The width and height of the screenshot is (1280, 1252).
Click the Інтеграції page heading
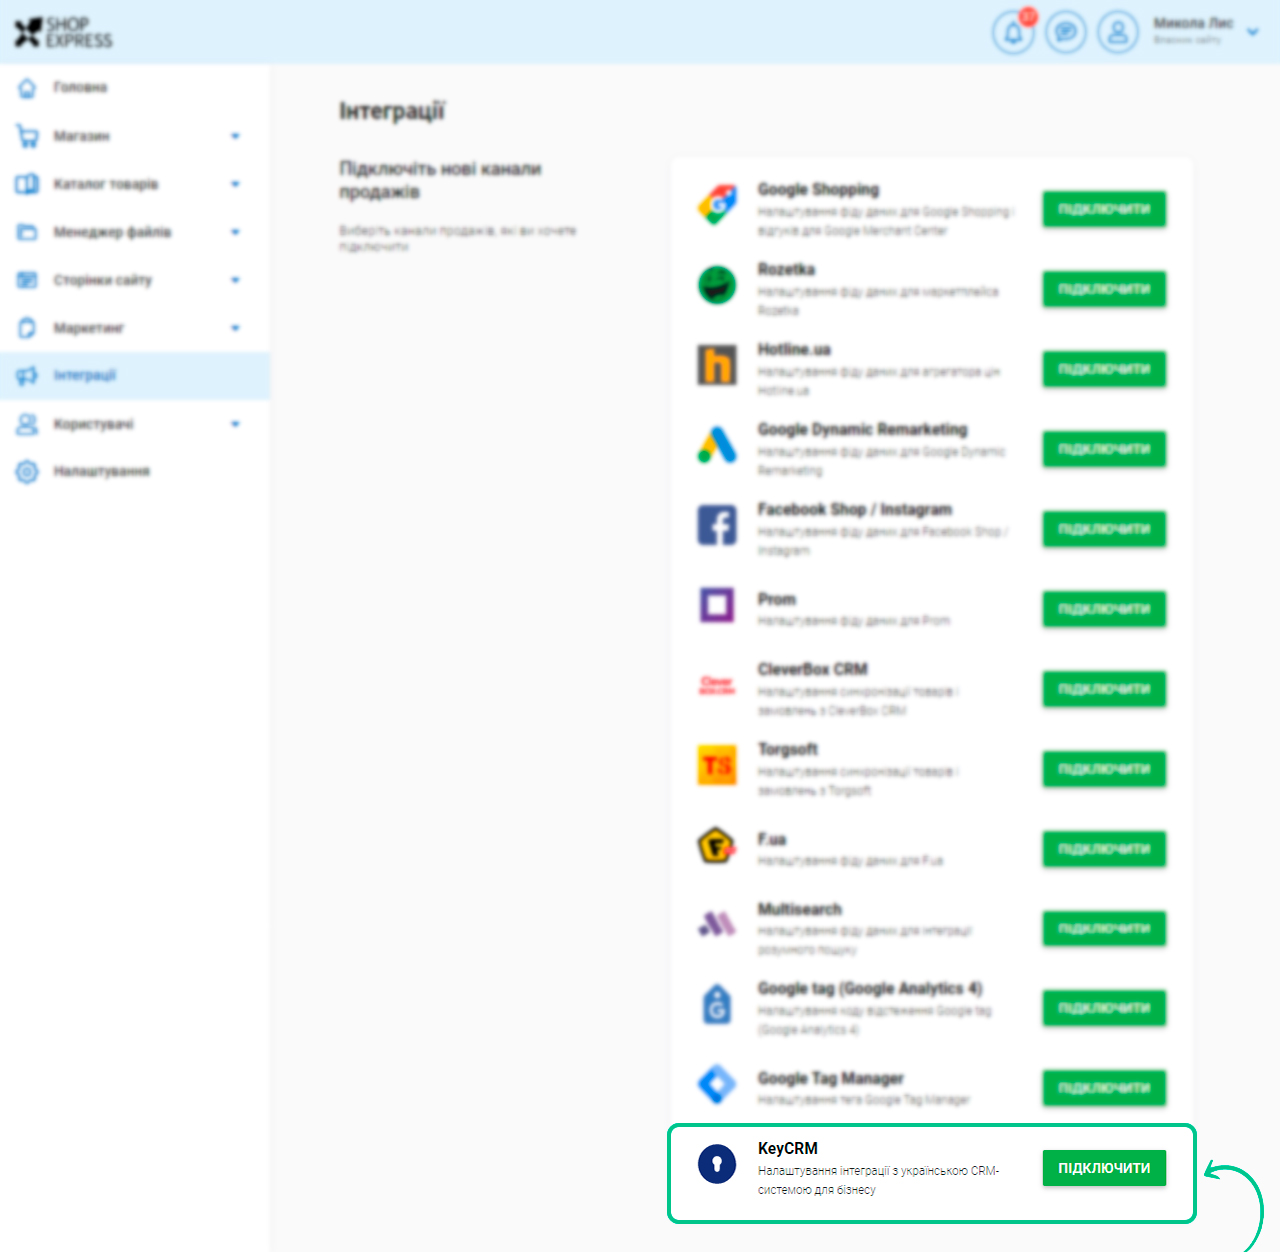(x=392, y=111)
